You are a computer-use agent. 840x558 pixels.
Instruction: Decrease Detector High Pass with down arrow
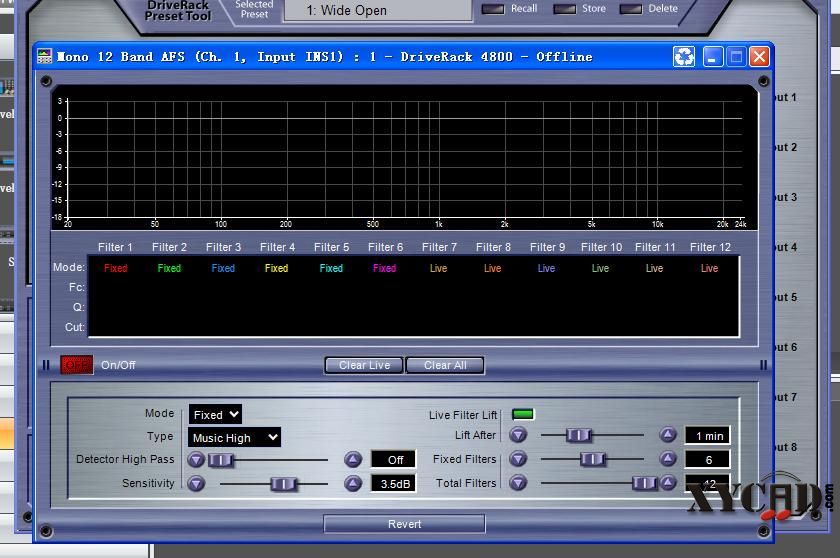[x=196, y=459]
